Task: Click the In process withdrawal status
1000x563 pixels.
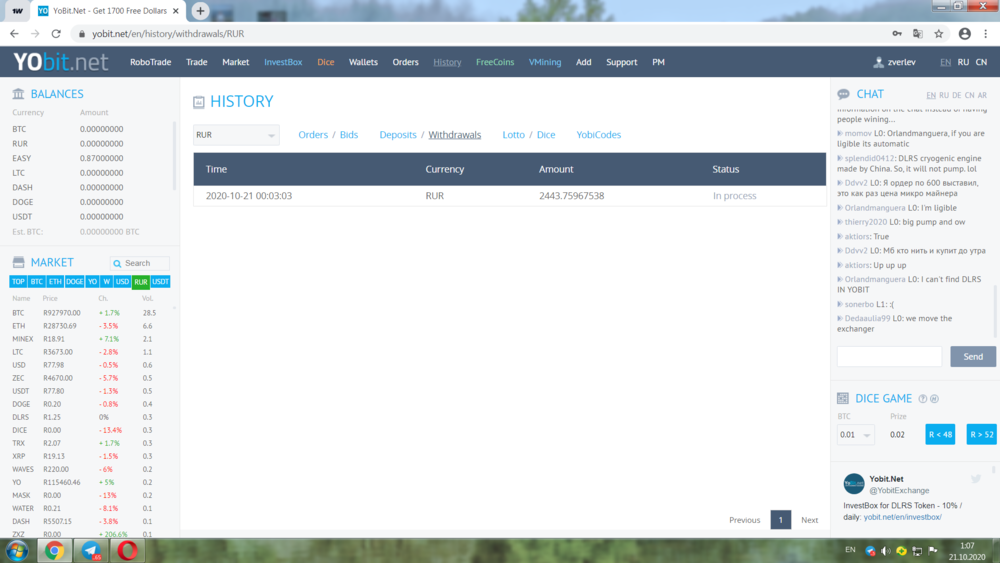Action: pos(734,196)
